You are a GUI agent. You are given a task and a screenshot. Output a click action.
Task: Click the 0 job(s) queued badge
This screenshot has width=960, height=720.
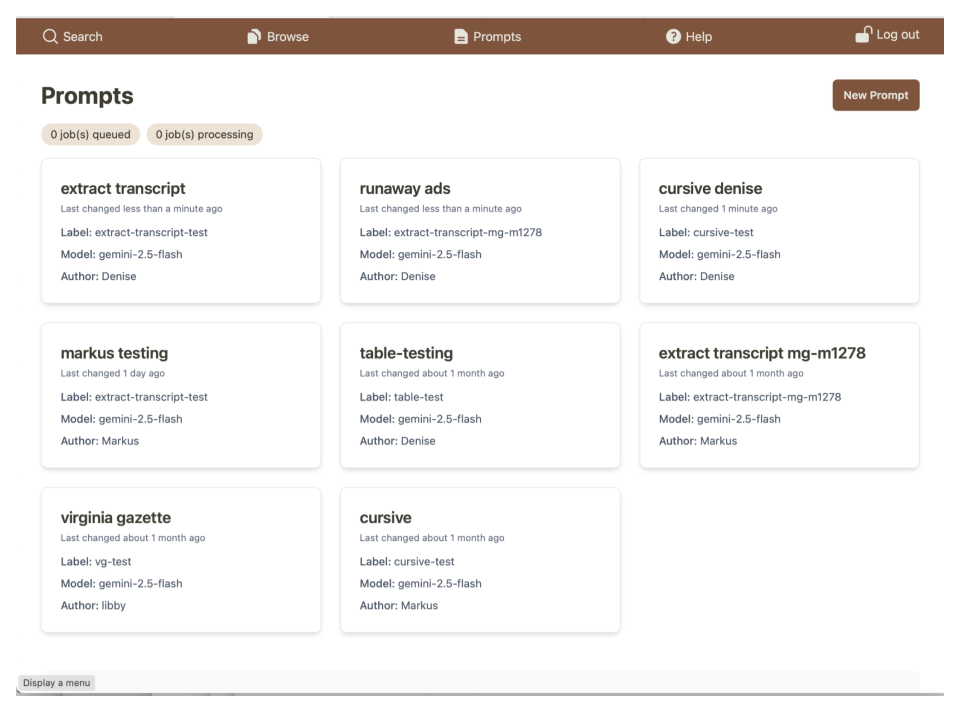(x=91, y=134)
